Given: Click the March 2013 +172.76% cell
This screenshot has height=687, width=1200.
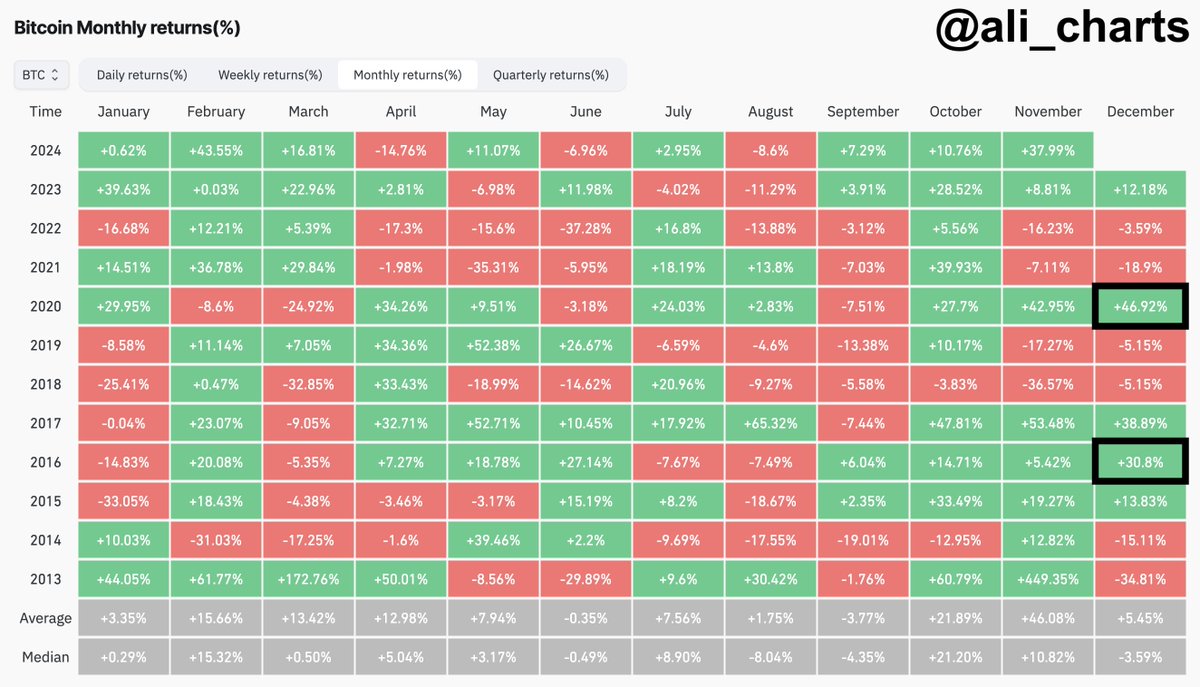Looking at the screenshot, I should click(x=308, y=579).
